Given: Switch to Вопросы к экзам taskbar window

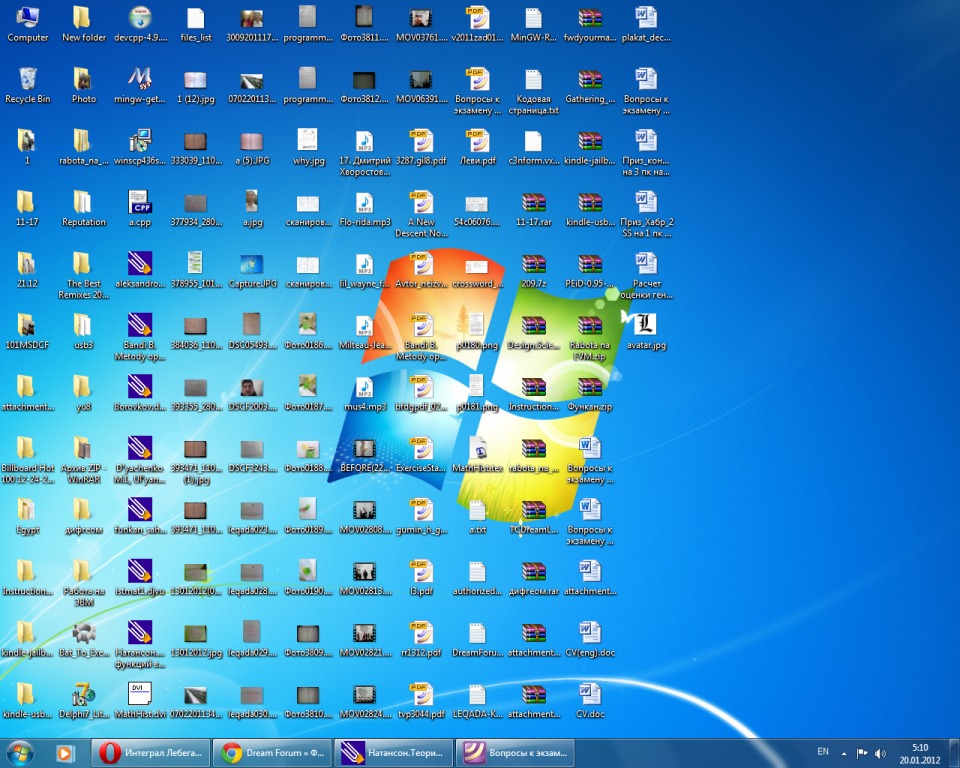Looking at the screenshot, I should tap(516, 753).
